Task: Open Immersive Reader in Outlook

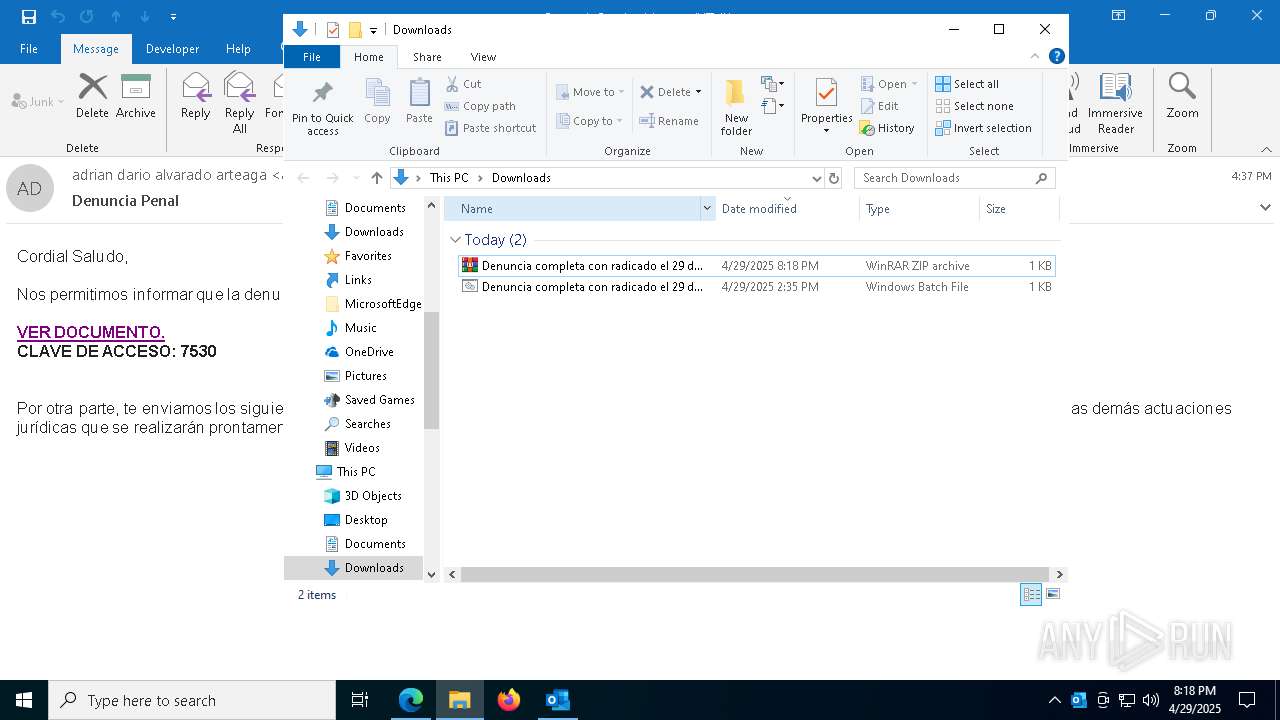Action: click(1115, 102)
